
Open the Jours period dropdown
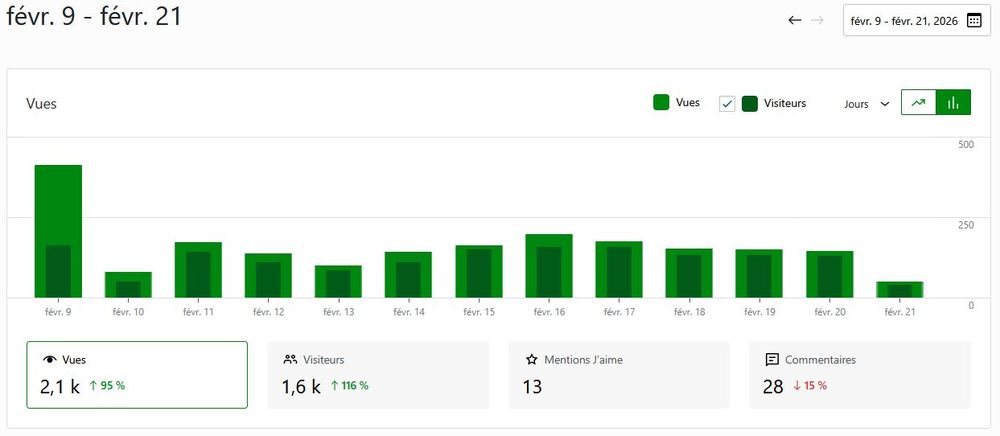click(867, 103)
